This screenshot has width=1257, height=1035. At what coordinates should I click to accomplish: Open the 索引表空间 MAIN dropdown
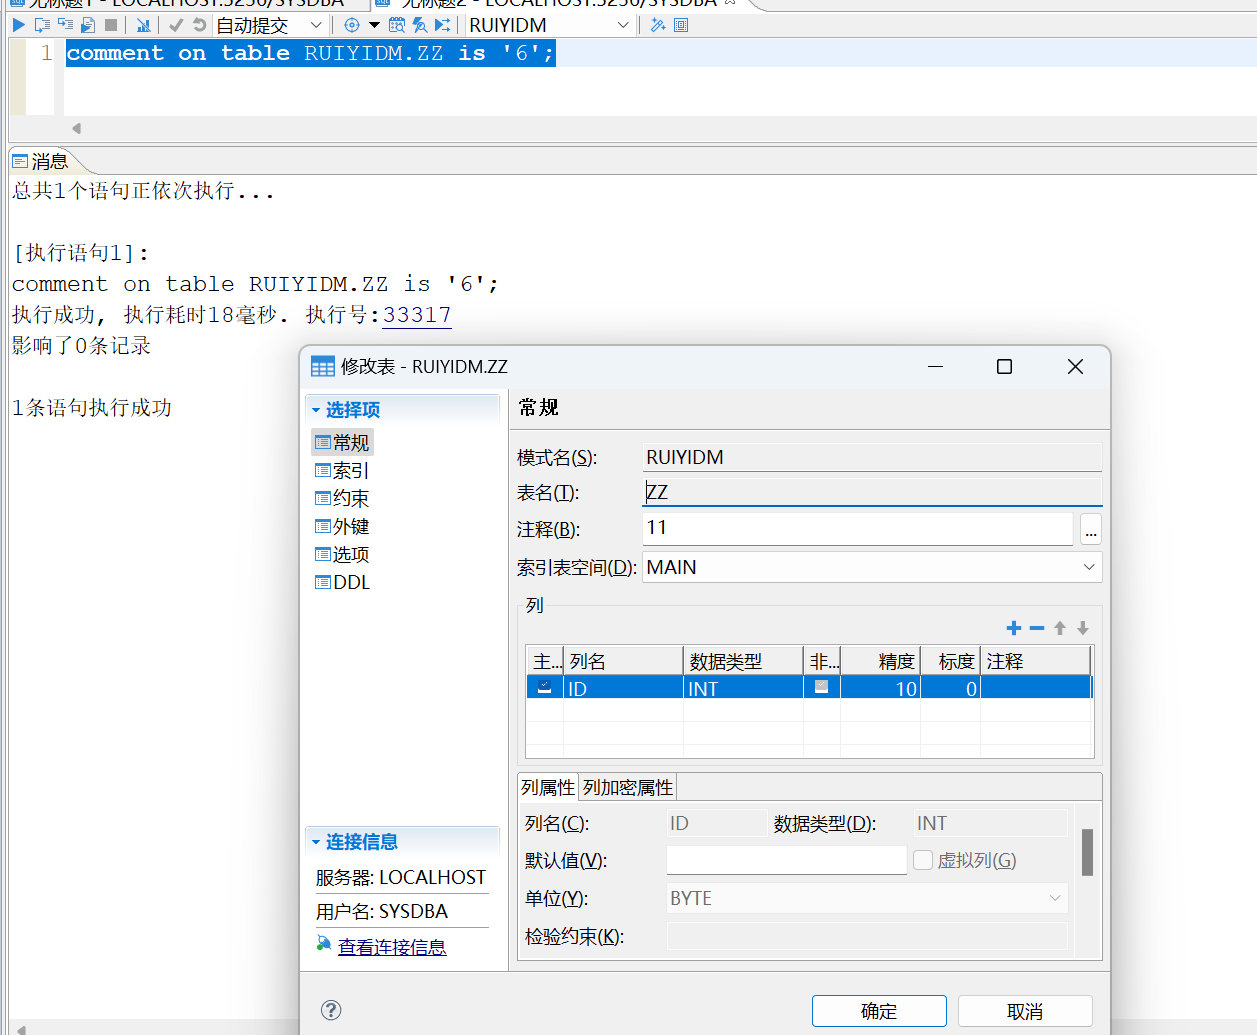pos(872,567)
